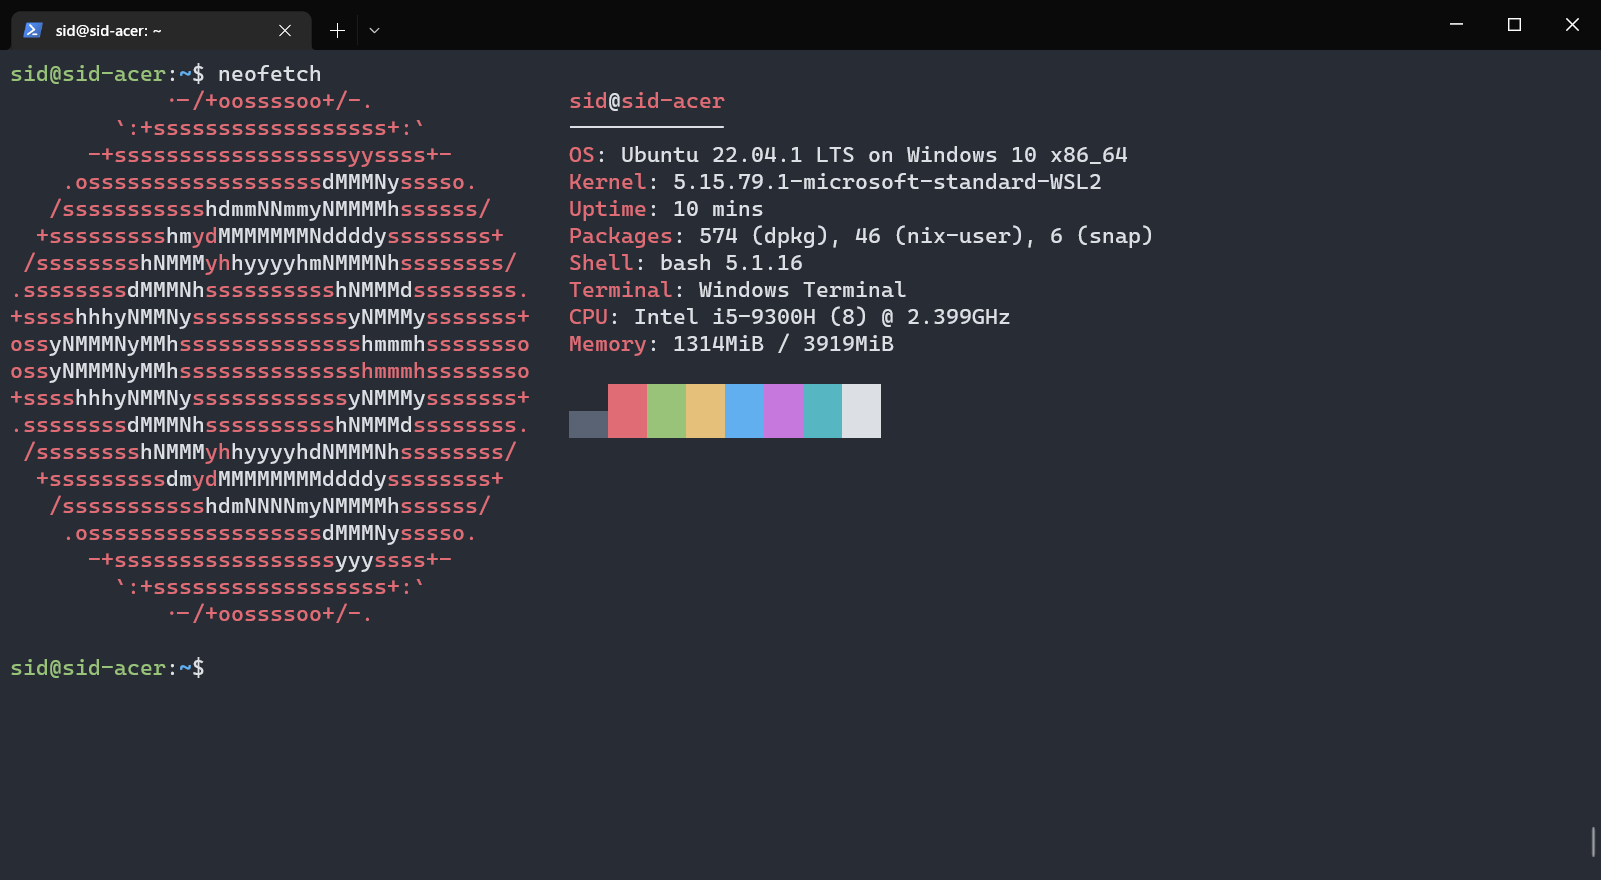Click the white color block
Image resolution: width=1601 pixels, height=880 pixels.
861,411
